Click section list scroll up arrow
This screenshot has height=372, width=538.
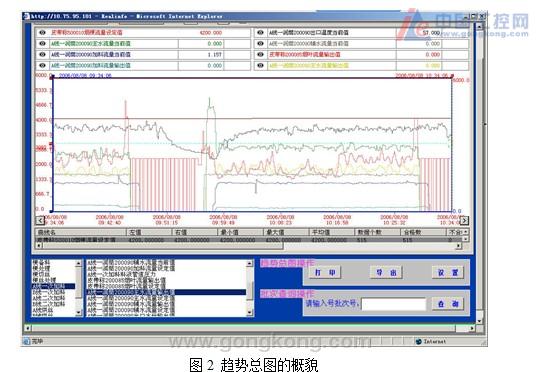(x=79, y=263)
